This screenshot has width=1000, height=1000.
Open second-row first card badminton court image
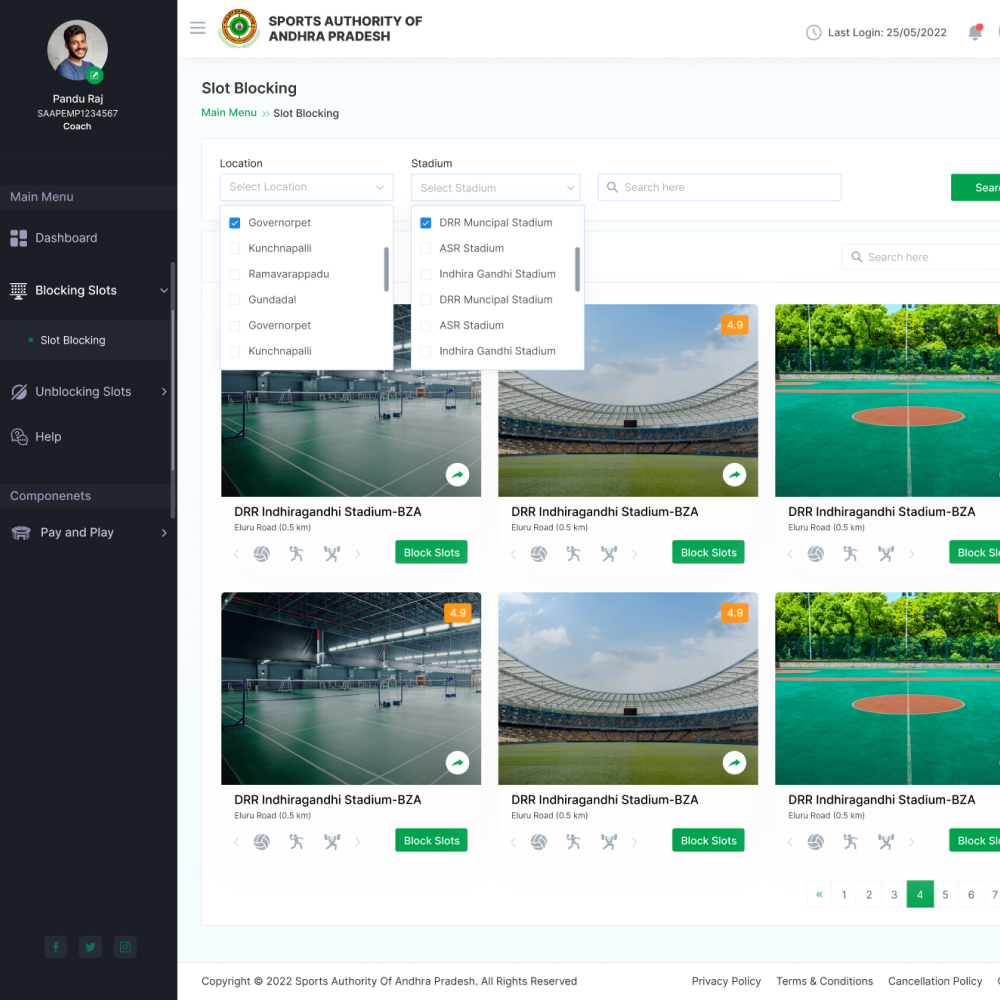click(351, 689)
